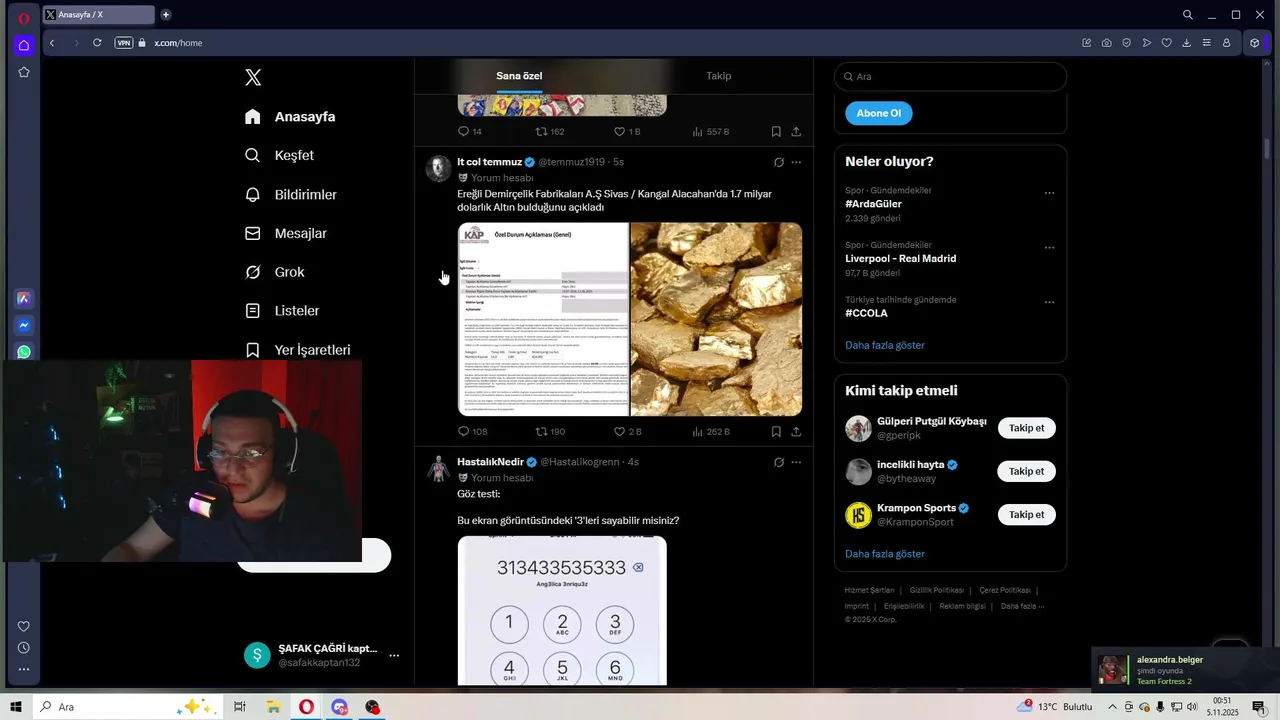
Task: Open Messenger in Opera sidebar
Action: [23, 325]
